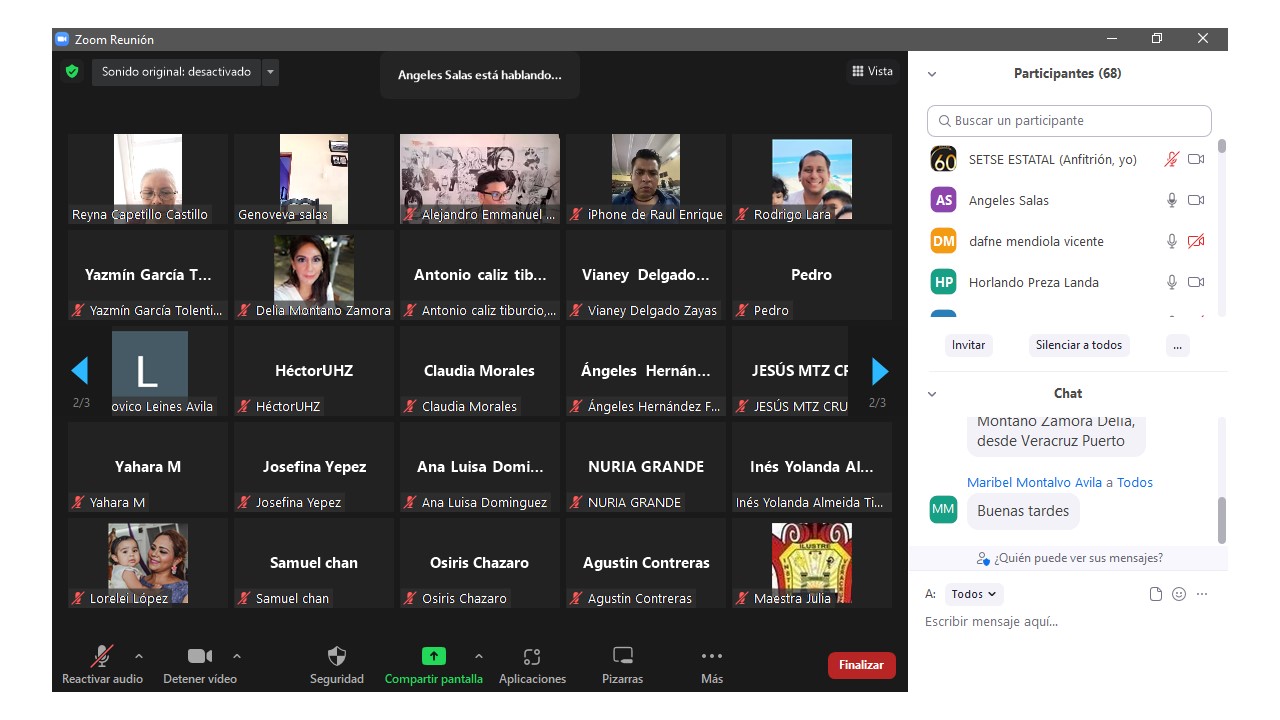The width and height of the screenshot is (1280, 720).
Task: Collapse the Participantes panel chevron
Action: [932, 74]
